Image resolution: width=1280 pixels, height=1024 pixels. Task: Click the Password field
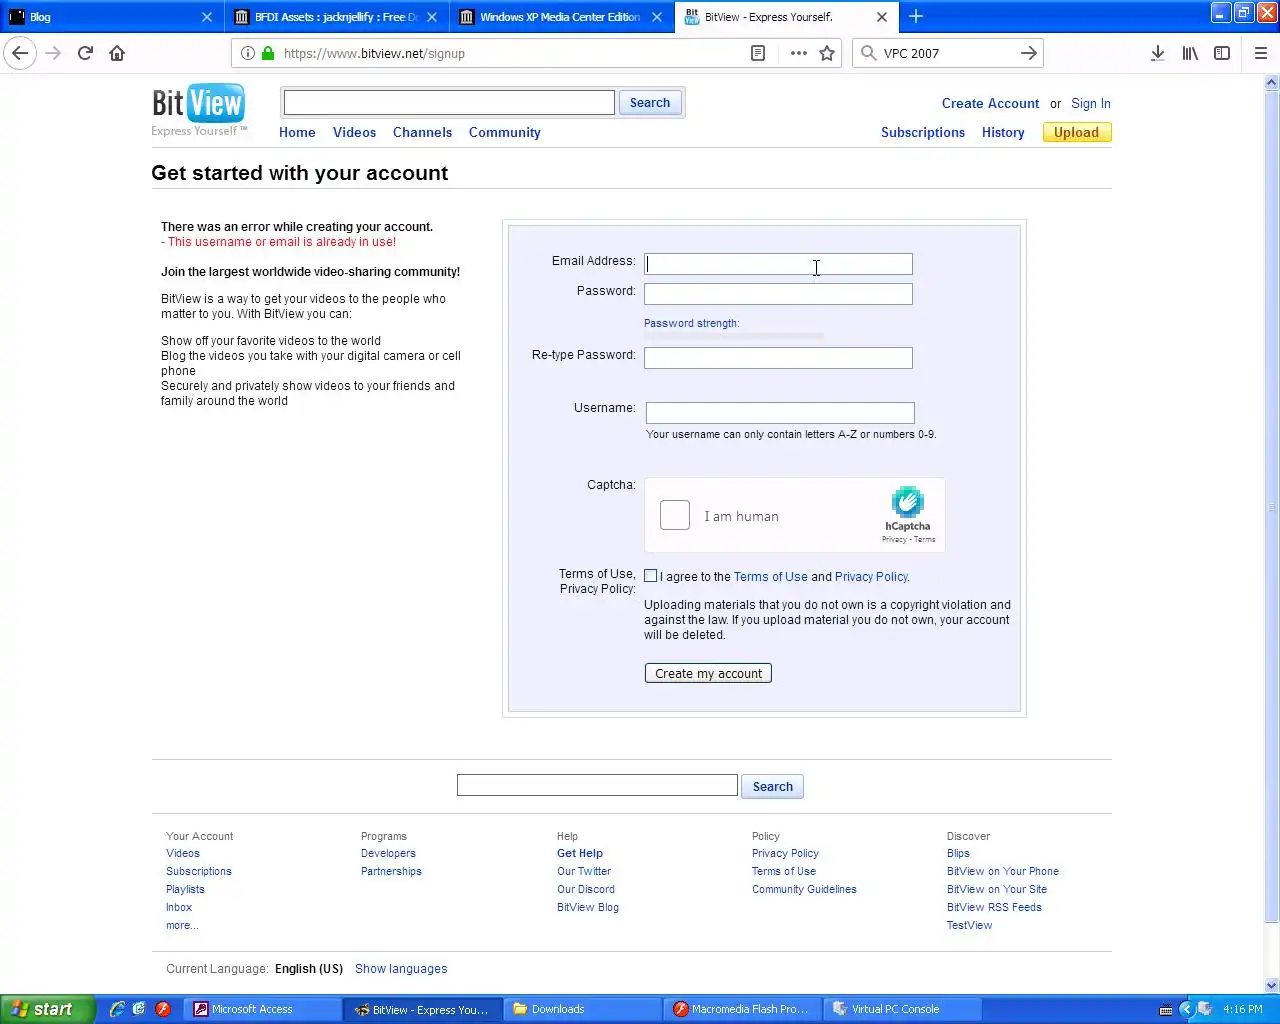pyautogui.click(x=778, y=294)
